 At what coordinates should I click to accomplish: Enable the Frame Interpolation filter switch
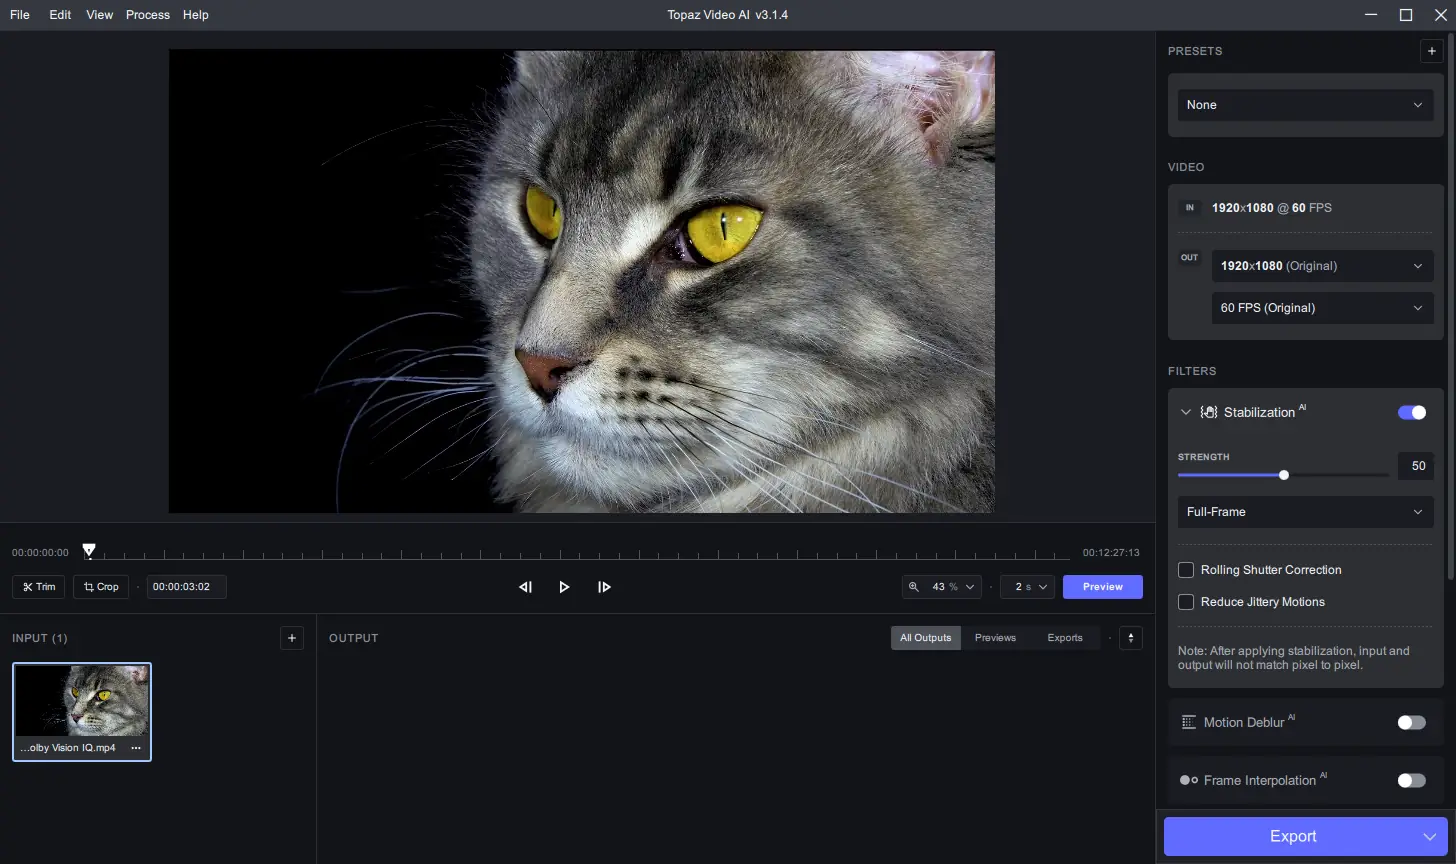coord(1412,780)
